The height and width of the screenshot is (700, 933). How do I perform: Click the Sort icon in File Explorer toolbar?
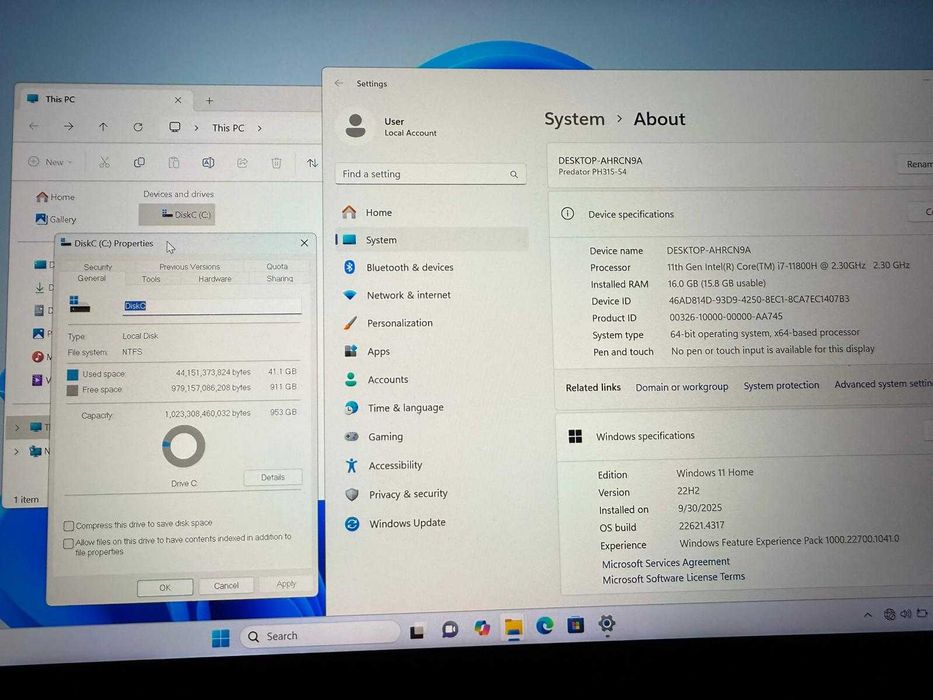coord(312,163)
